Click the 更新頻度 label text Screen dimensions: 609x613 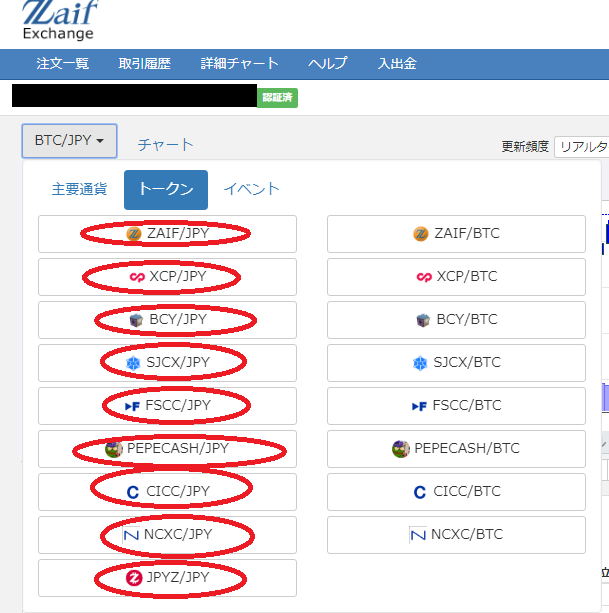pos(525,147)
